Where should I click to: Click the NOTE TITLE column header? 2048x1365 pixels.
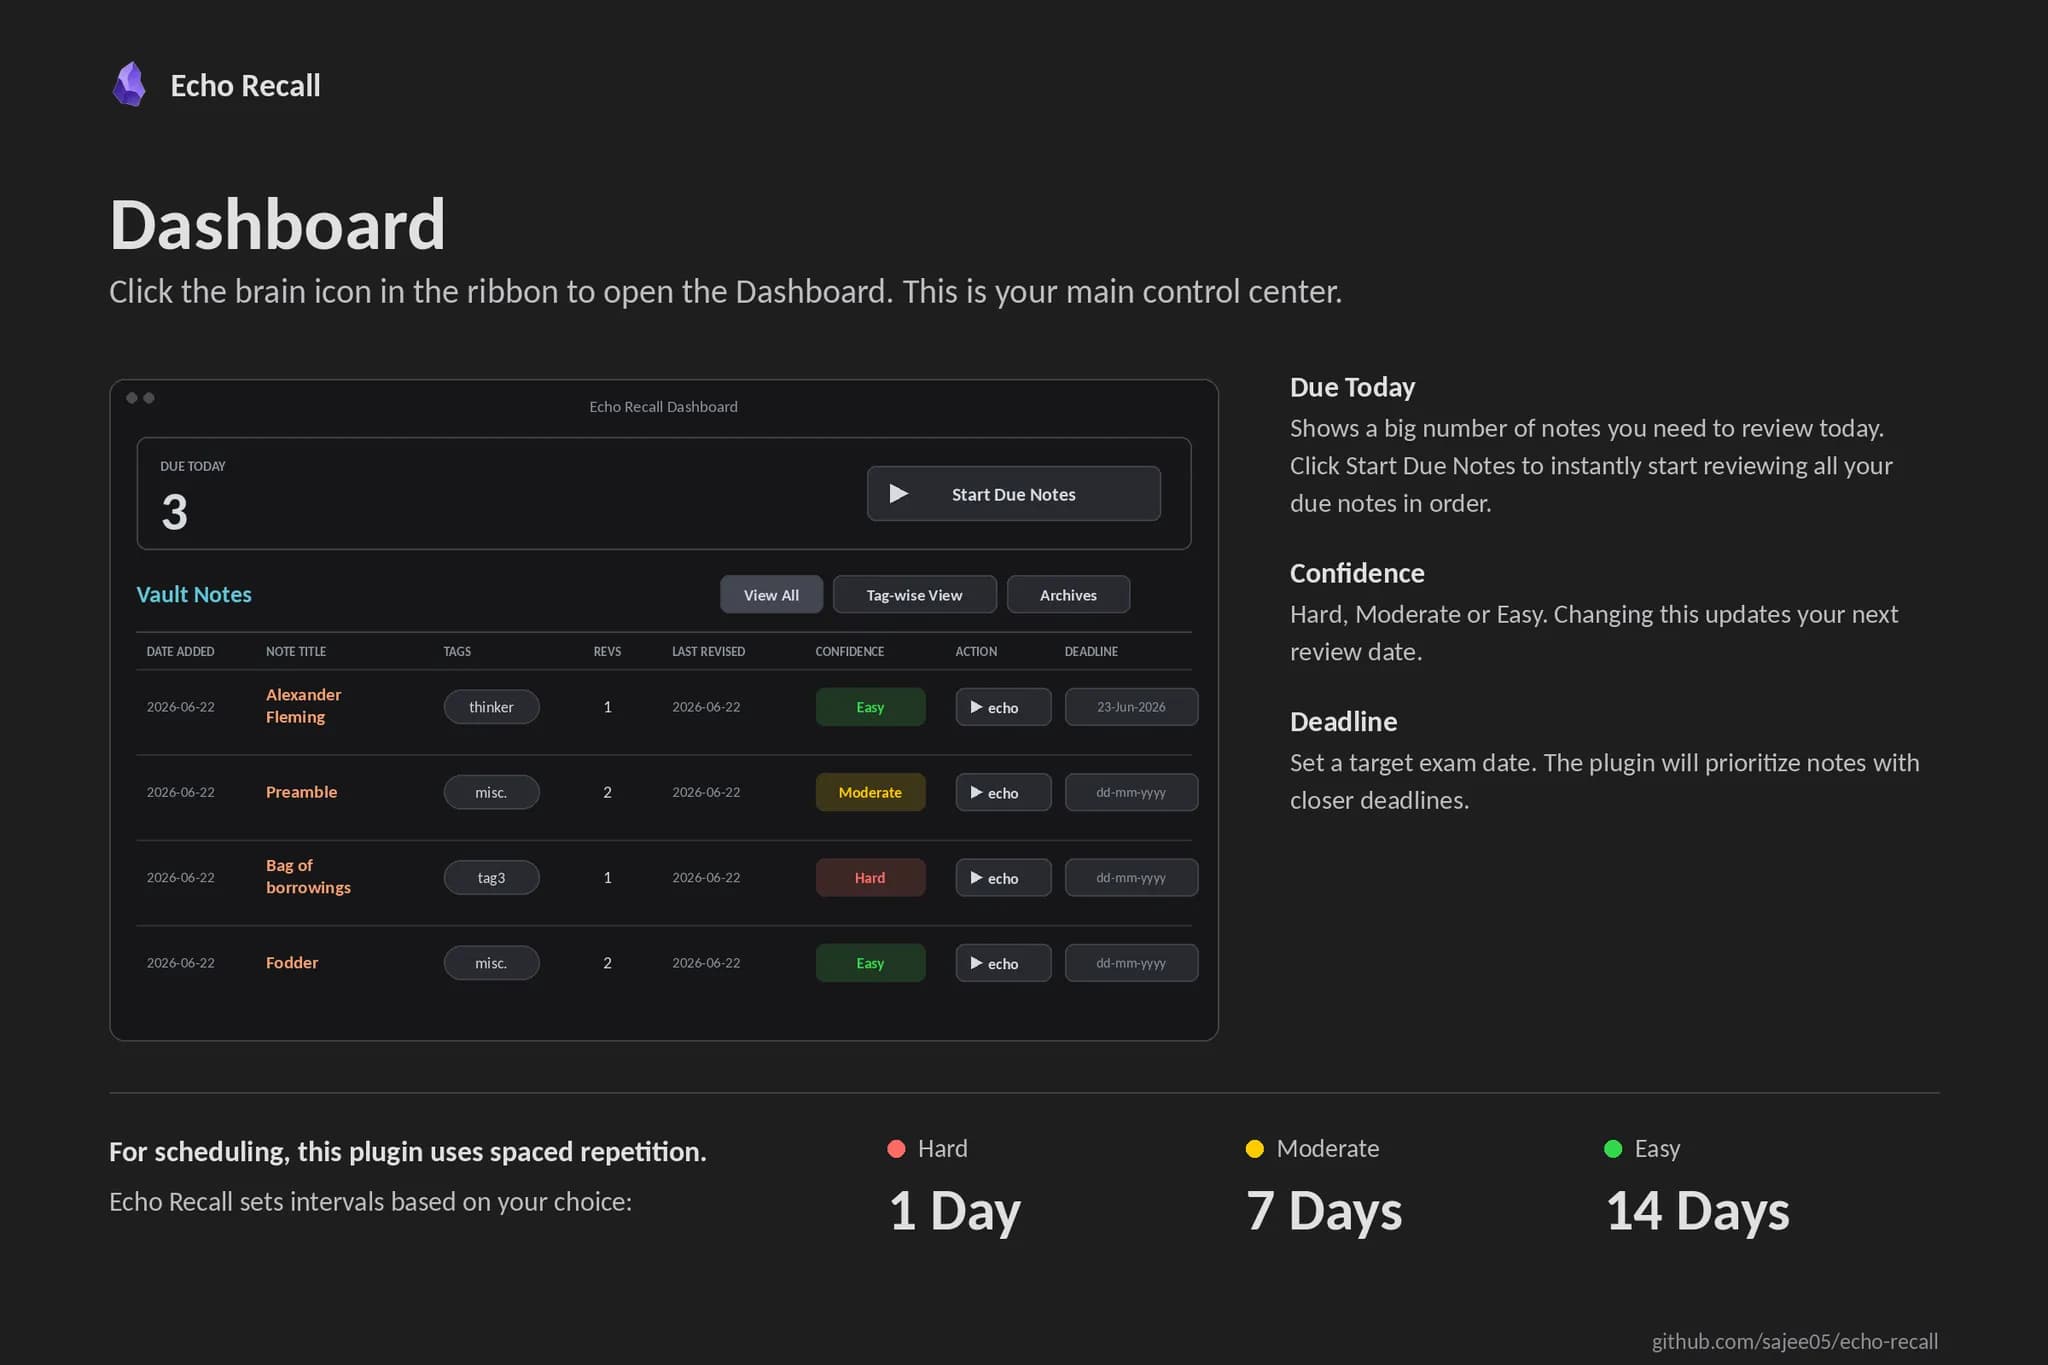pyautogui.click(x=296, y=651)
